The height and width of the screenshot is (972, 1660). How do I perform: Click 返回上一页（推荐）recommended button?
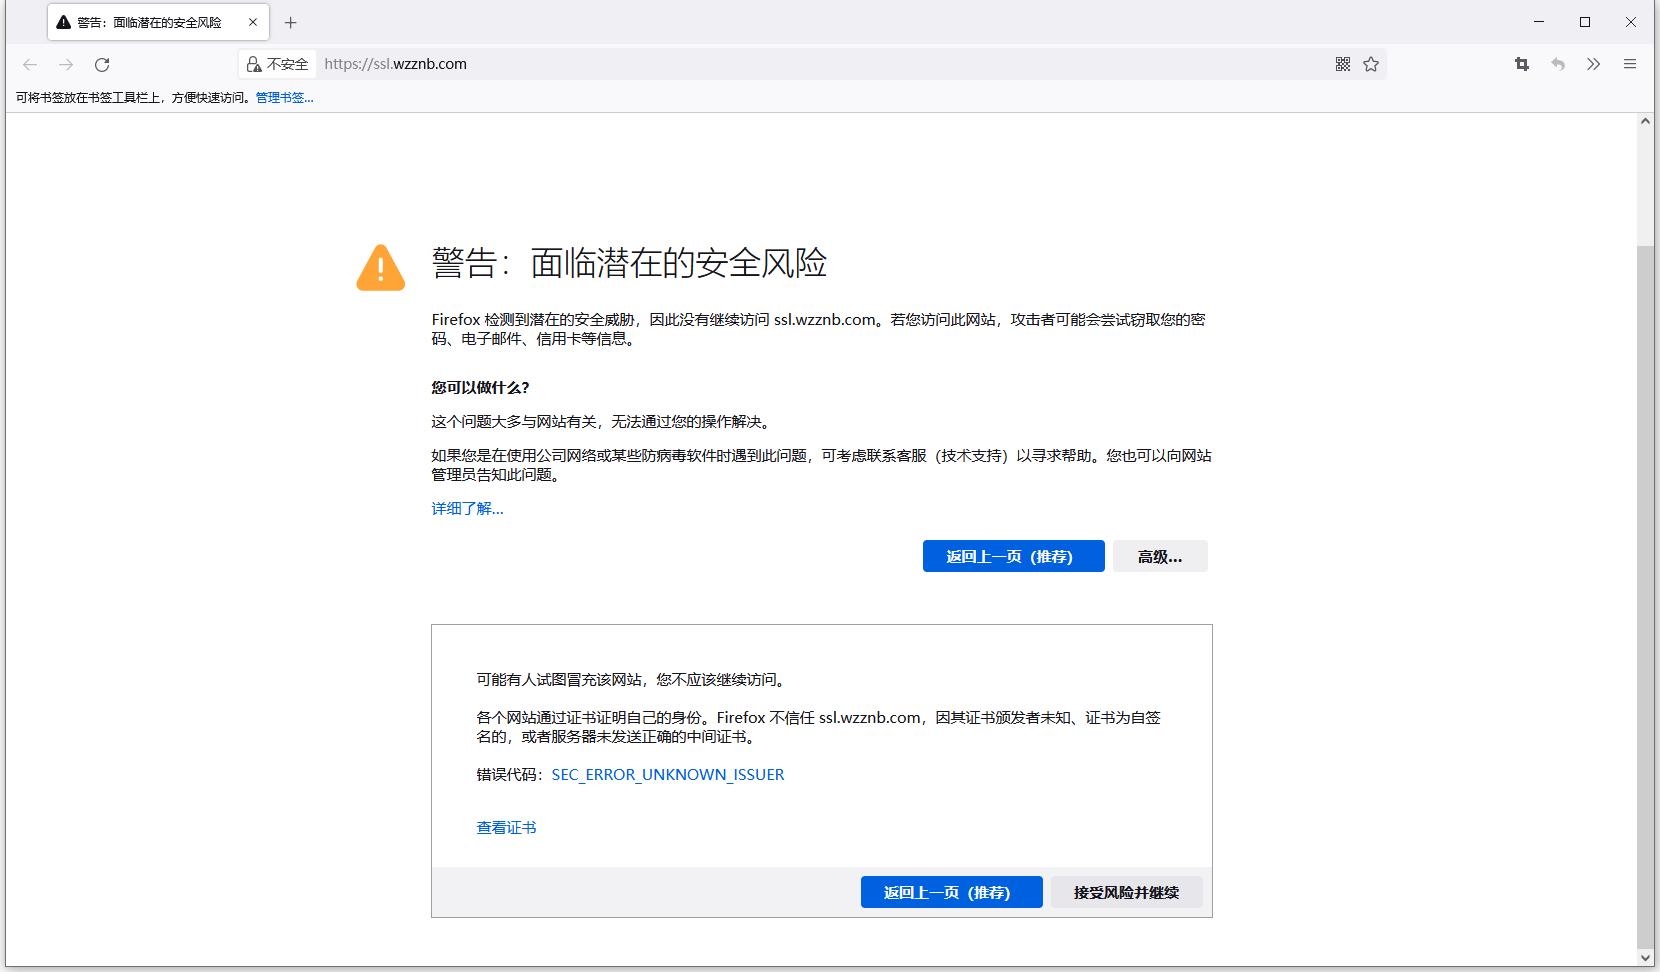(x=1013, y=556)
